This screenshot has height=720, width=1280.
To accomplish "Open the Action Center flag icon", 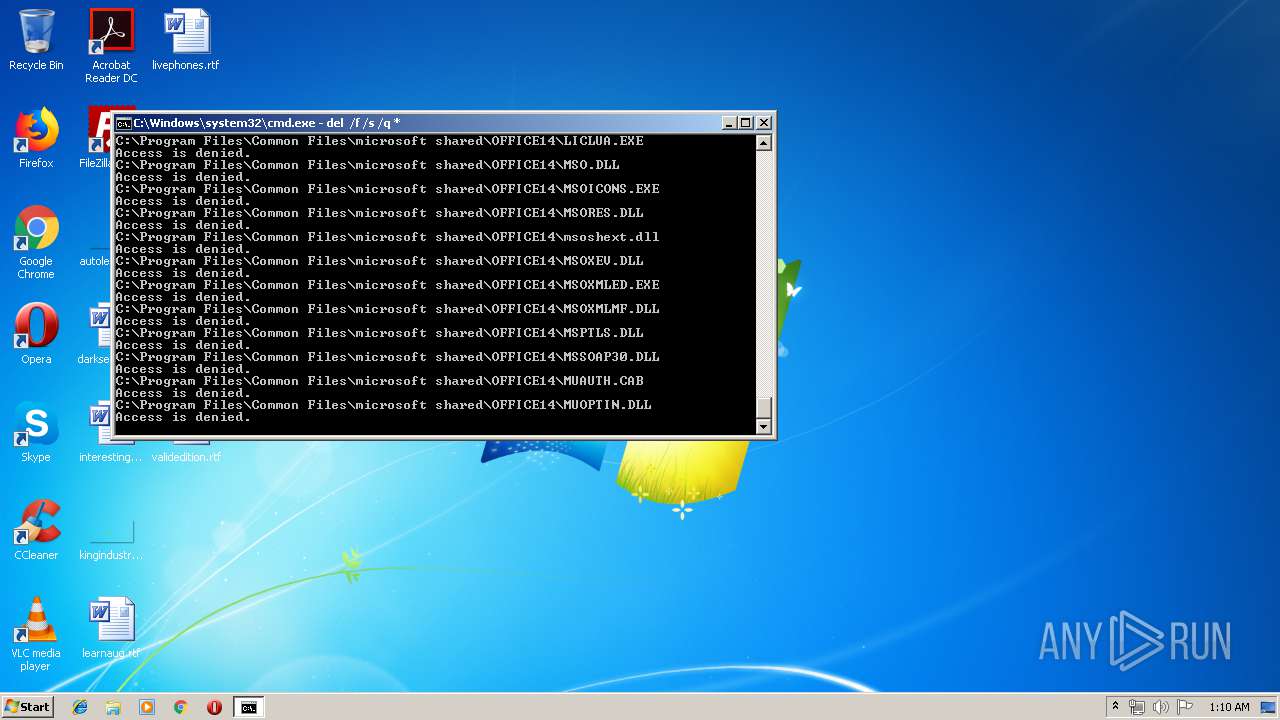I will [x=1185, y=707].
